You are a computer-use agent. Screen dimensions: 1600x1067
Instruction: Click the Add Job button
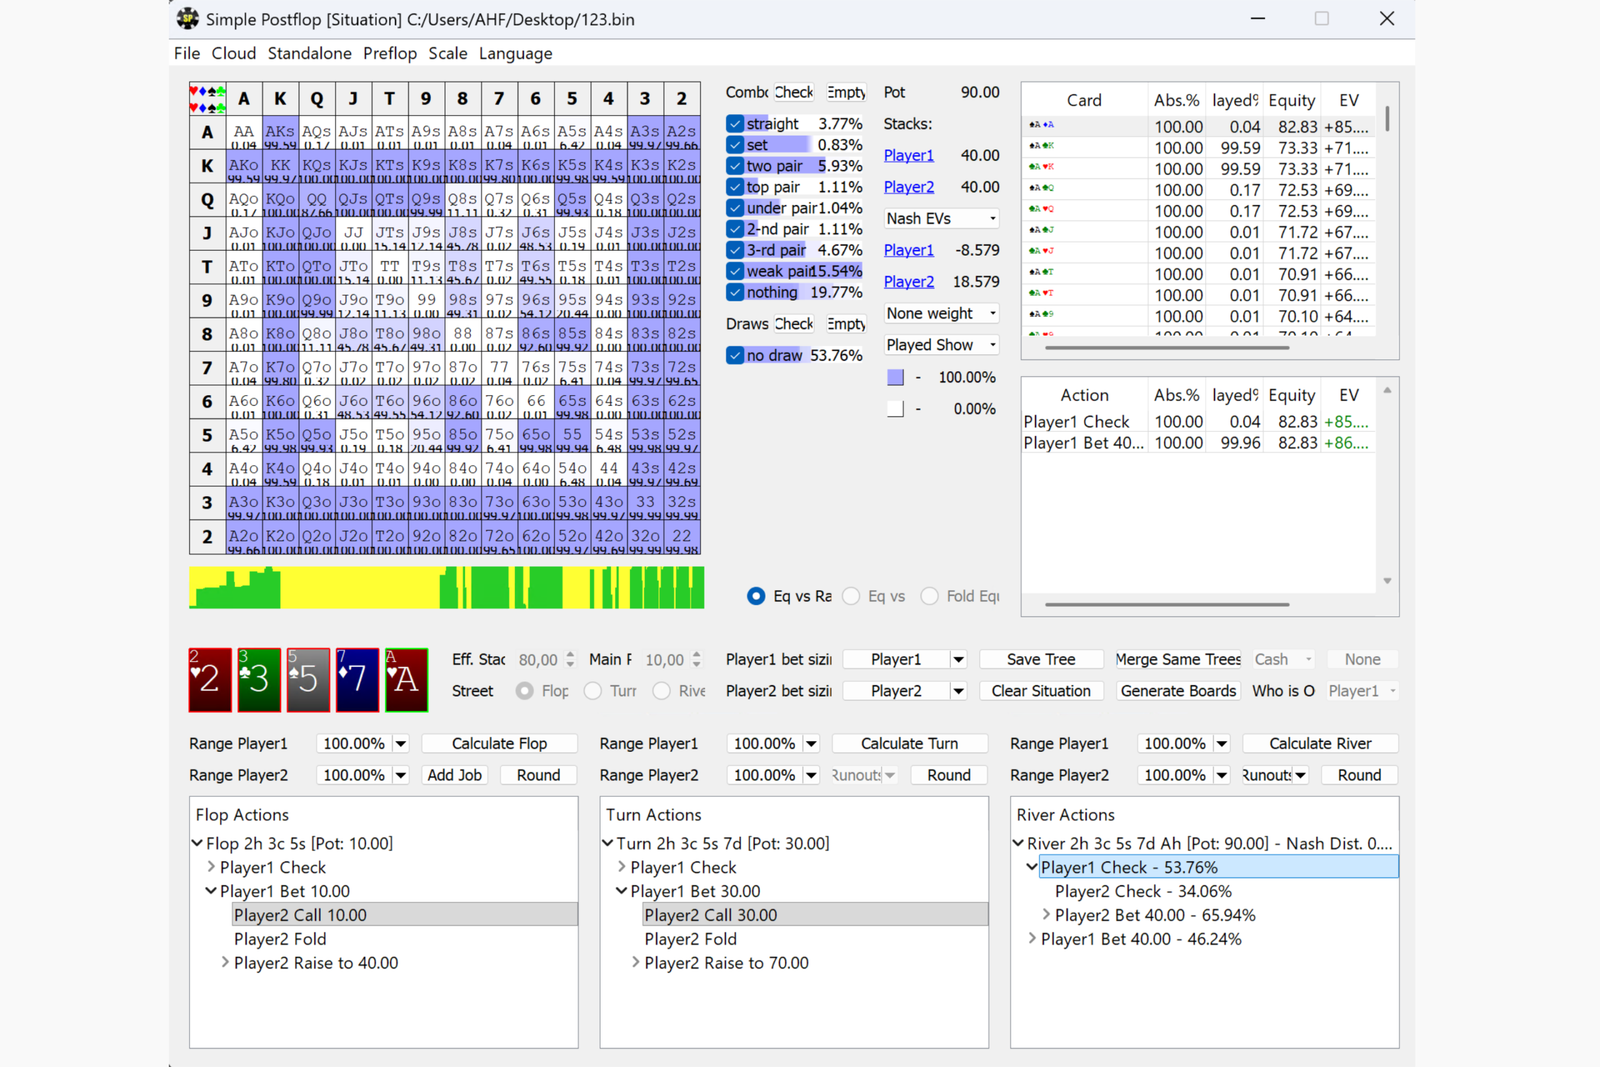tap(455, 775)
